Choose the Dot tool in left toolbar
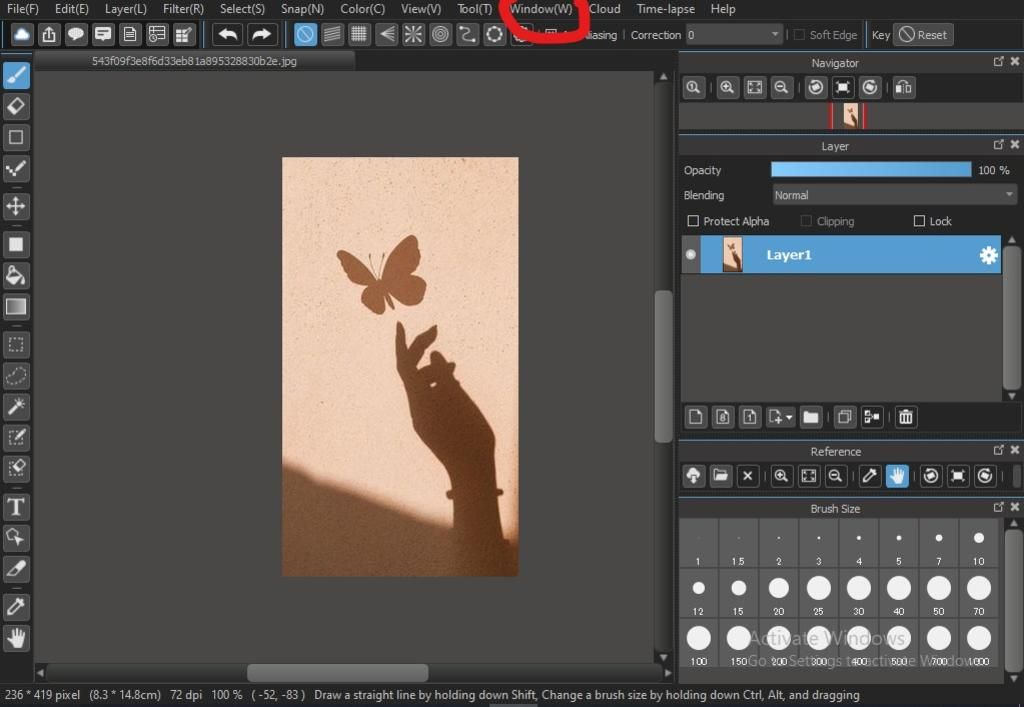 coord(16,169)
